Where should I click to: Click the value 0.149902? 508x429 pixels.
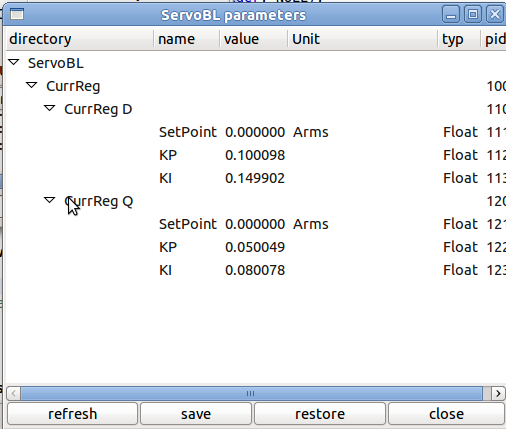coord(255,178)
